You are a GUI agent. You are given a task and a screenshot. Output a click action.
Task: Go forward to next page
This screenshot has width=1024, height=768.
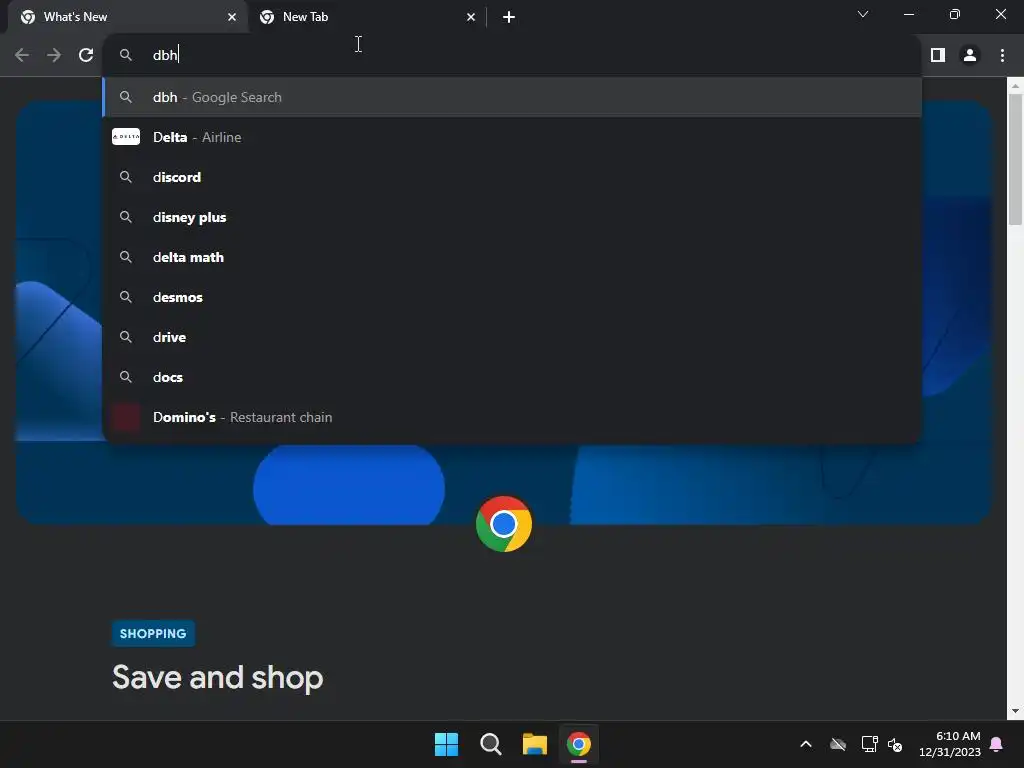(x=54, y=56)
